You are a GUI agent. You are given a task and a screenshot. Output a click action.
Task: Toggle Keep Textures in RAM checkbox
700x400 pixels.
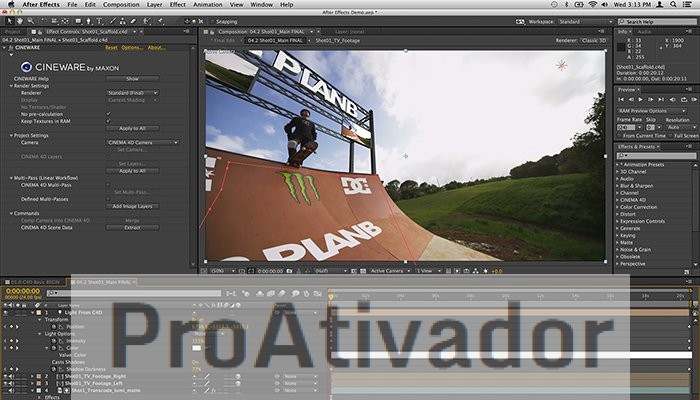[108, 121]
